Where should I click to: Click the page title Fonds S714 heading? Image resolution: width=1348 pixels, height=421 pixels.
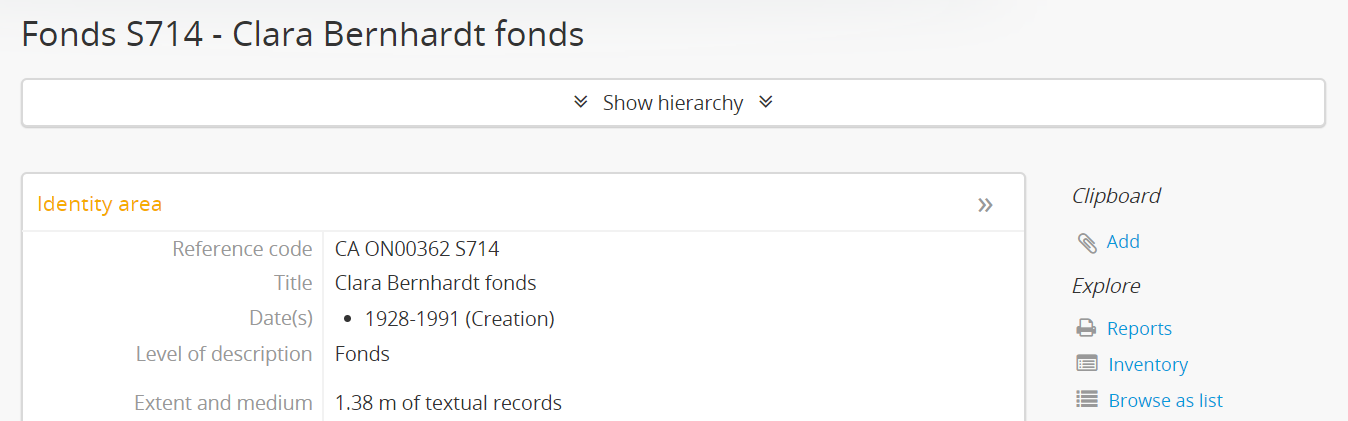(x=302, y=35)
